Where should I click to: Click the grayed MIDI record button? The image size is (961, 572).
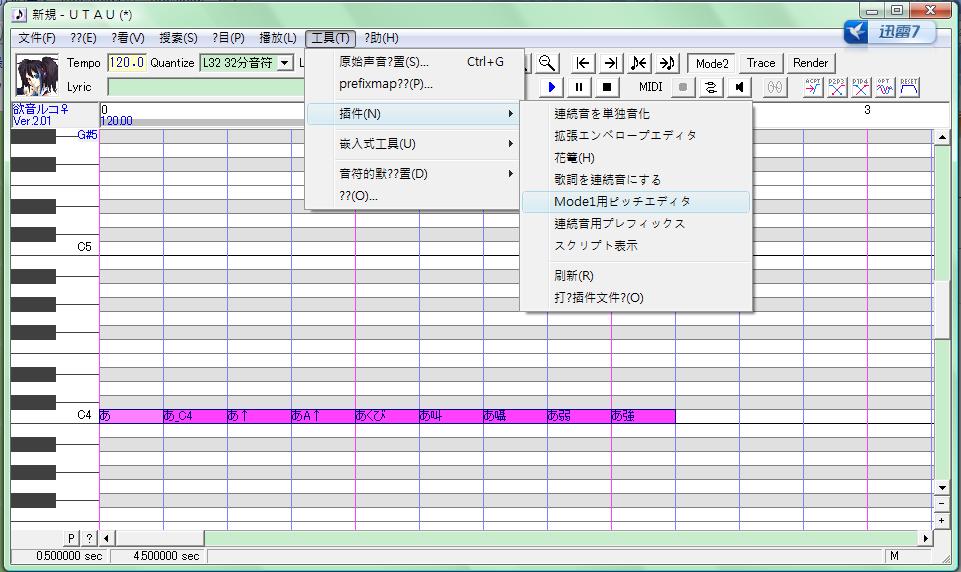tap(683, 87)
